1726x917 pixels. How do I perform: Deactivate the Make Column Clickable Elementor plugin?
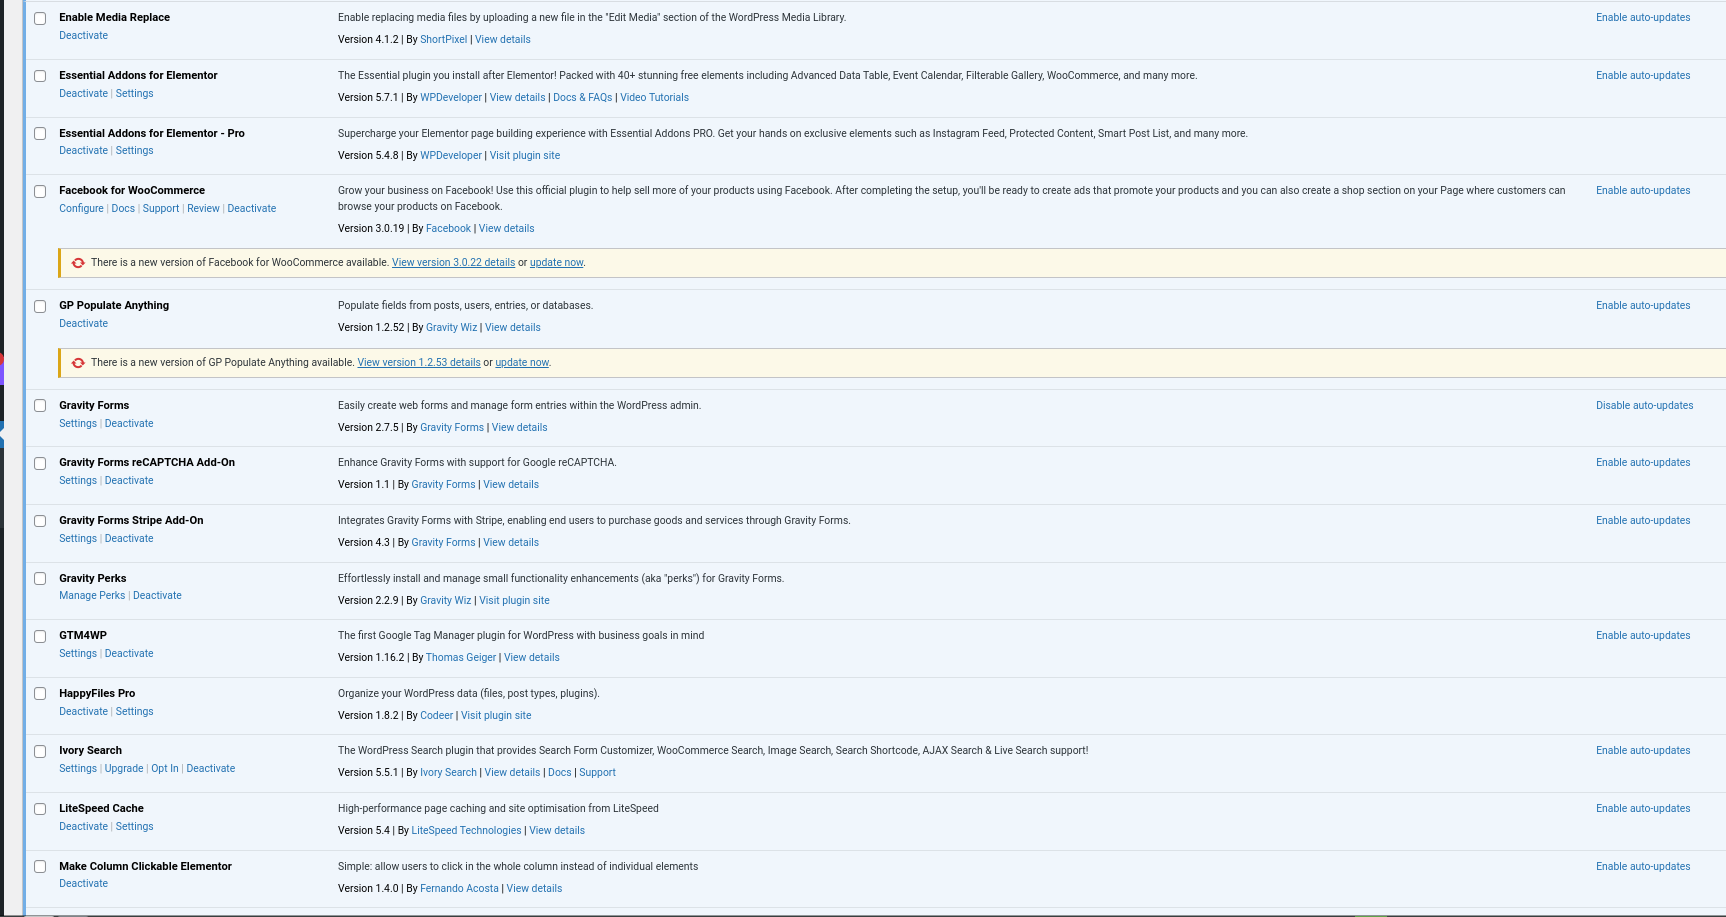coord(83,884)
